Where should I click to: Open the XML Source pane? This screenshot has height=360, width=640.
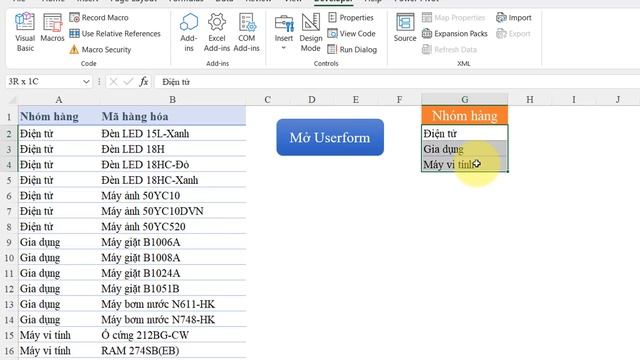[405, 28]
